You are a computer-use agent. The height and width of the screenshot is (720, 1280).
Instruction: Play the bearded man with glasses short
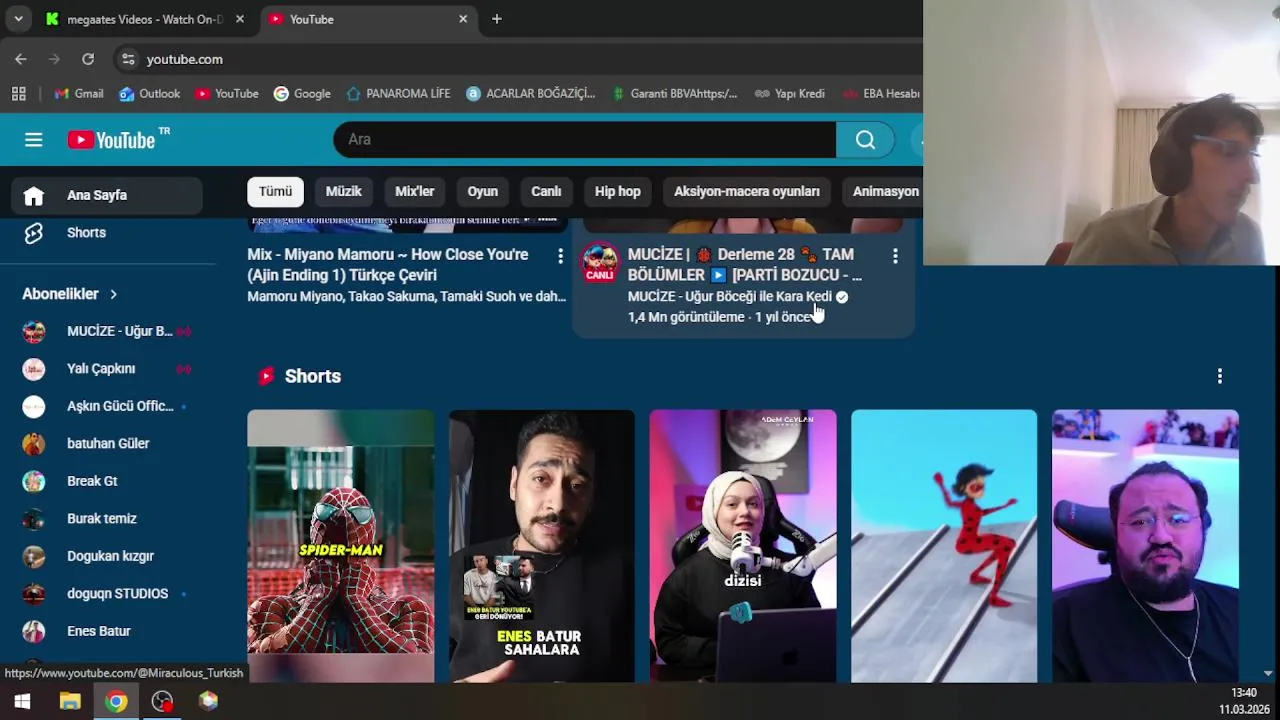coord(1145,545)
